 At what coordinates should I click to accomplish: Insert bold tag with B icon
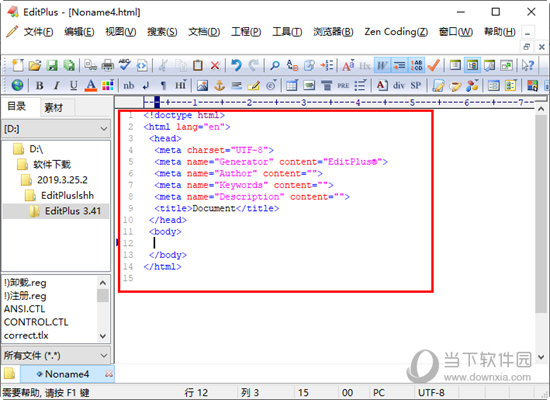[x=40, y=85]
